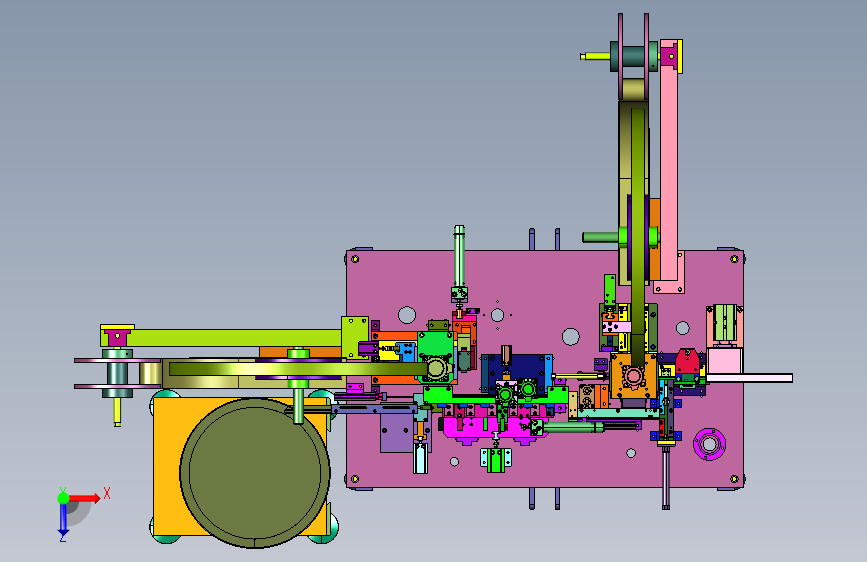Click the blue Z axis arrow

(x=63, y=520)
